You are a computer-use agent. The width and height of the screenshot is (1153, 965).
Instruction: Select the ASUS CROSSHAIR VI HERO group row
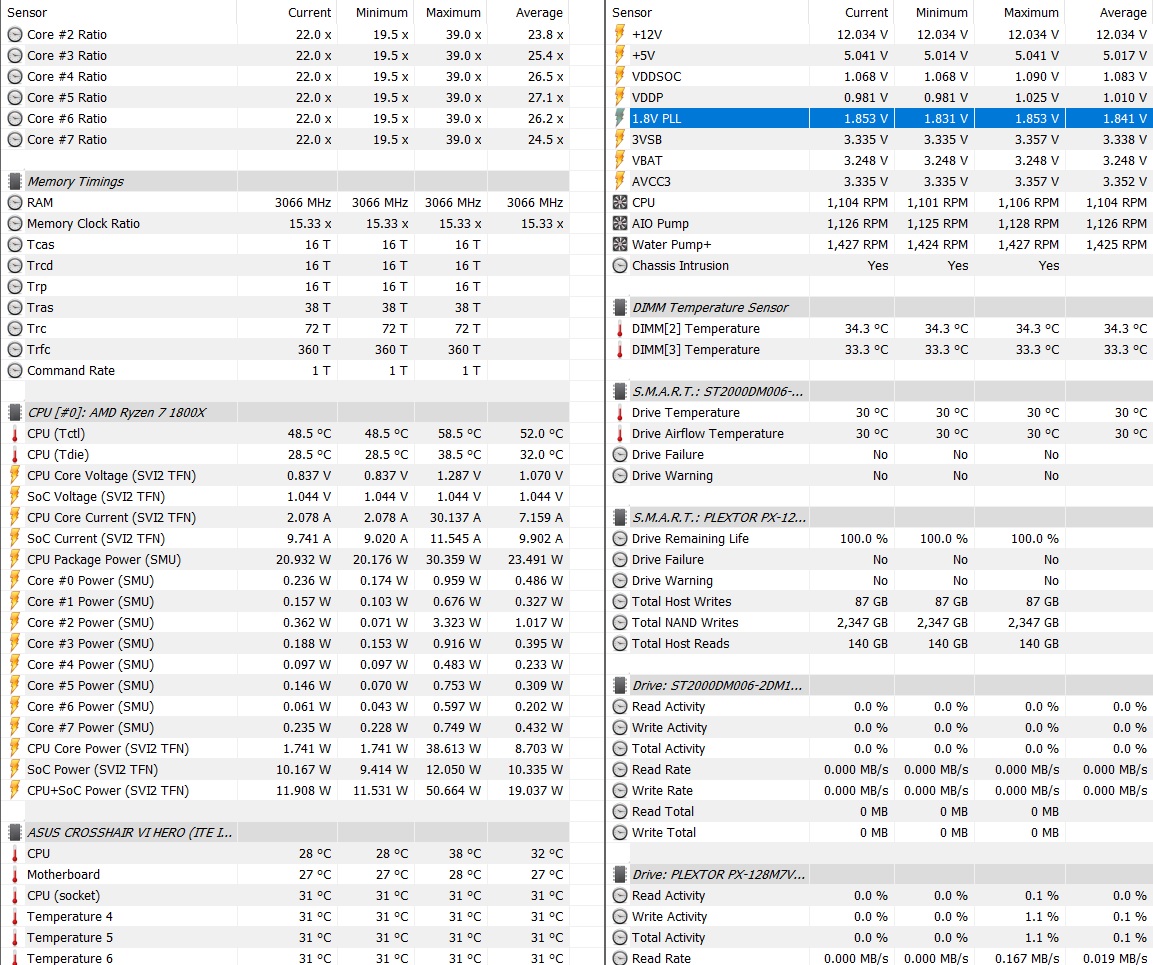coord(285,833)
